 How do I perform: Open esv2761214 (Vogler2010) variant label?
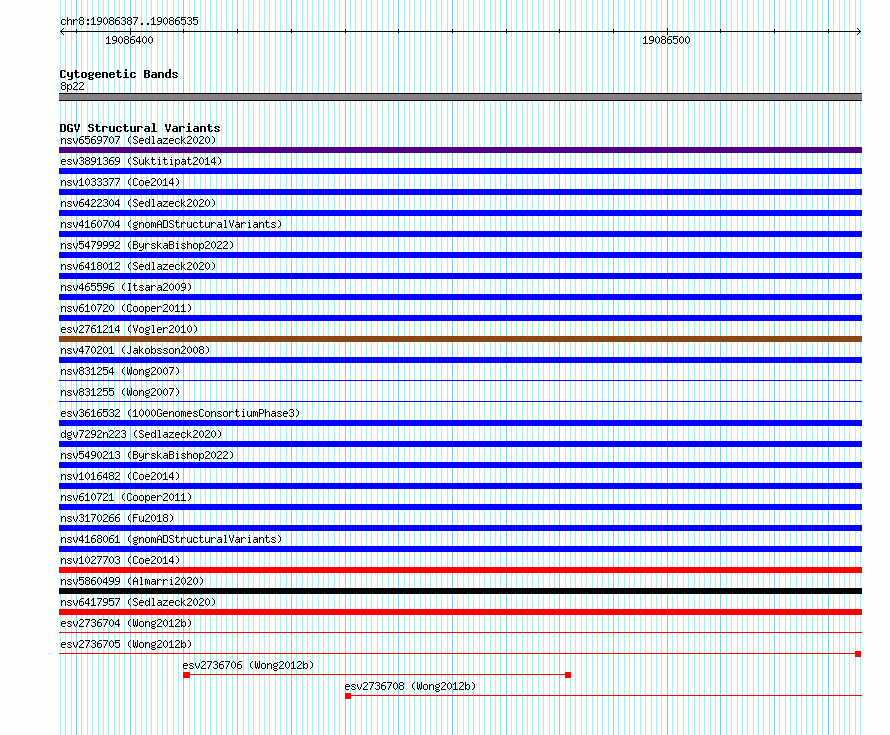129,329
